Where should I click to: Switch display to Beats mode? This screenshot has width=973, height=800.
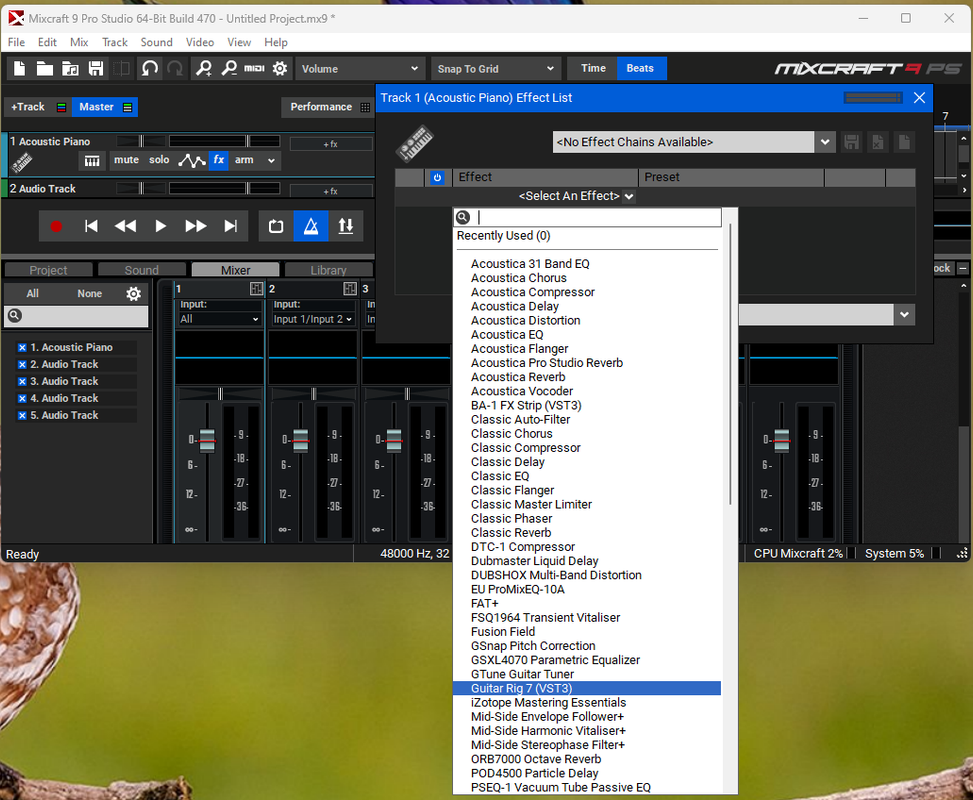click(x=640, y=68)
